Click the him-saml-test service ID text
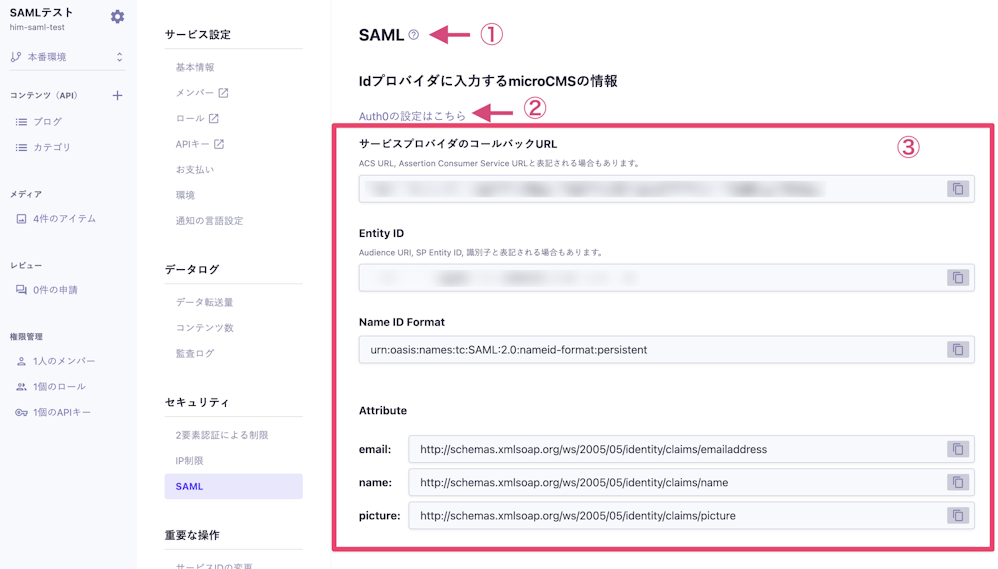Viewport: 998px width, 569px height. click(x=37, y=27)
